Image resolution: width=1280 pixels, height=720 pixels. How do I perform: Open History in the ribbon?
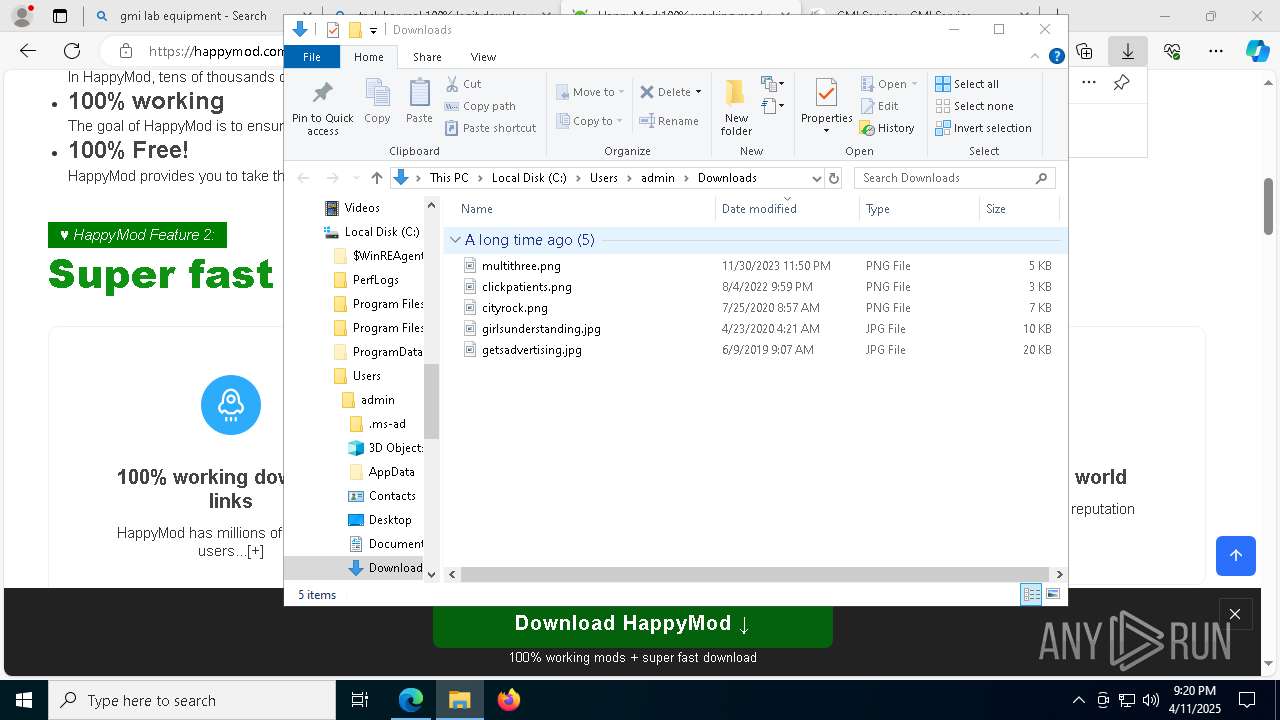[x=887, y=128]
